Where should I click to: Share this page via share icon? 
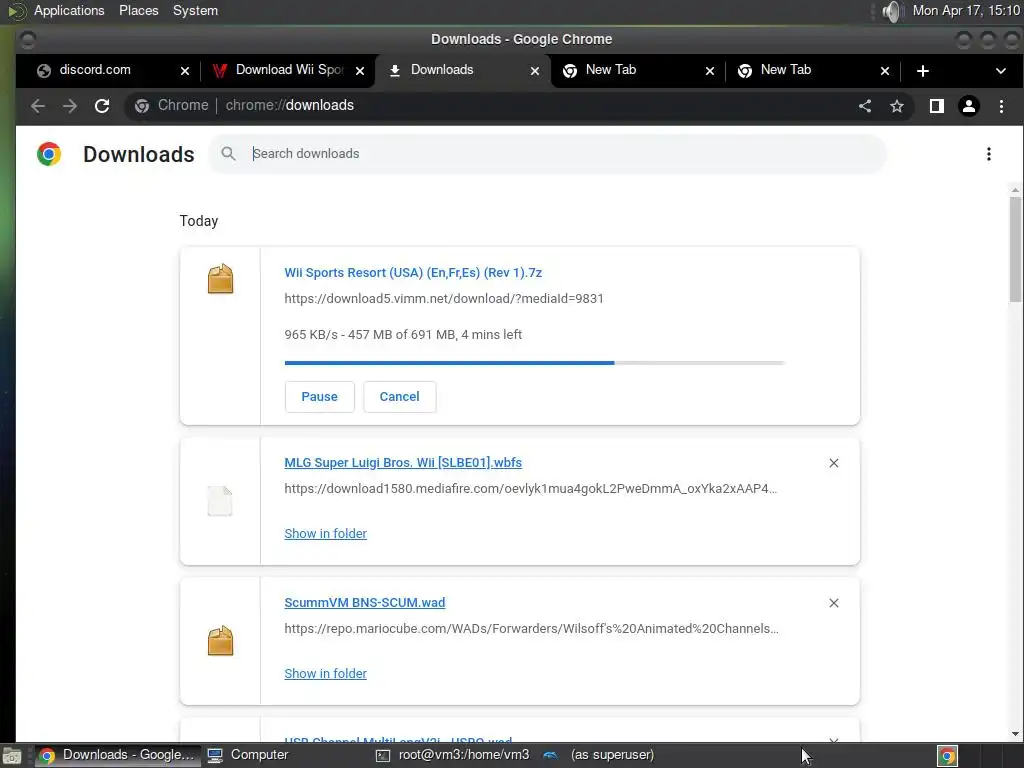[x=865, y=106]
